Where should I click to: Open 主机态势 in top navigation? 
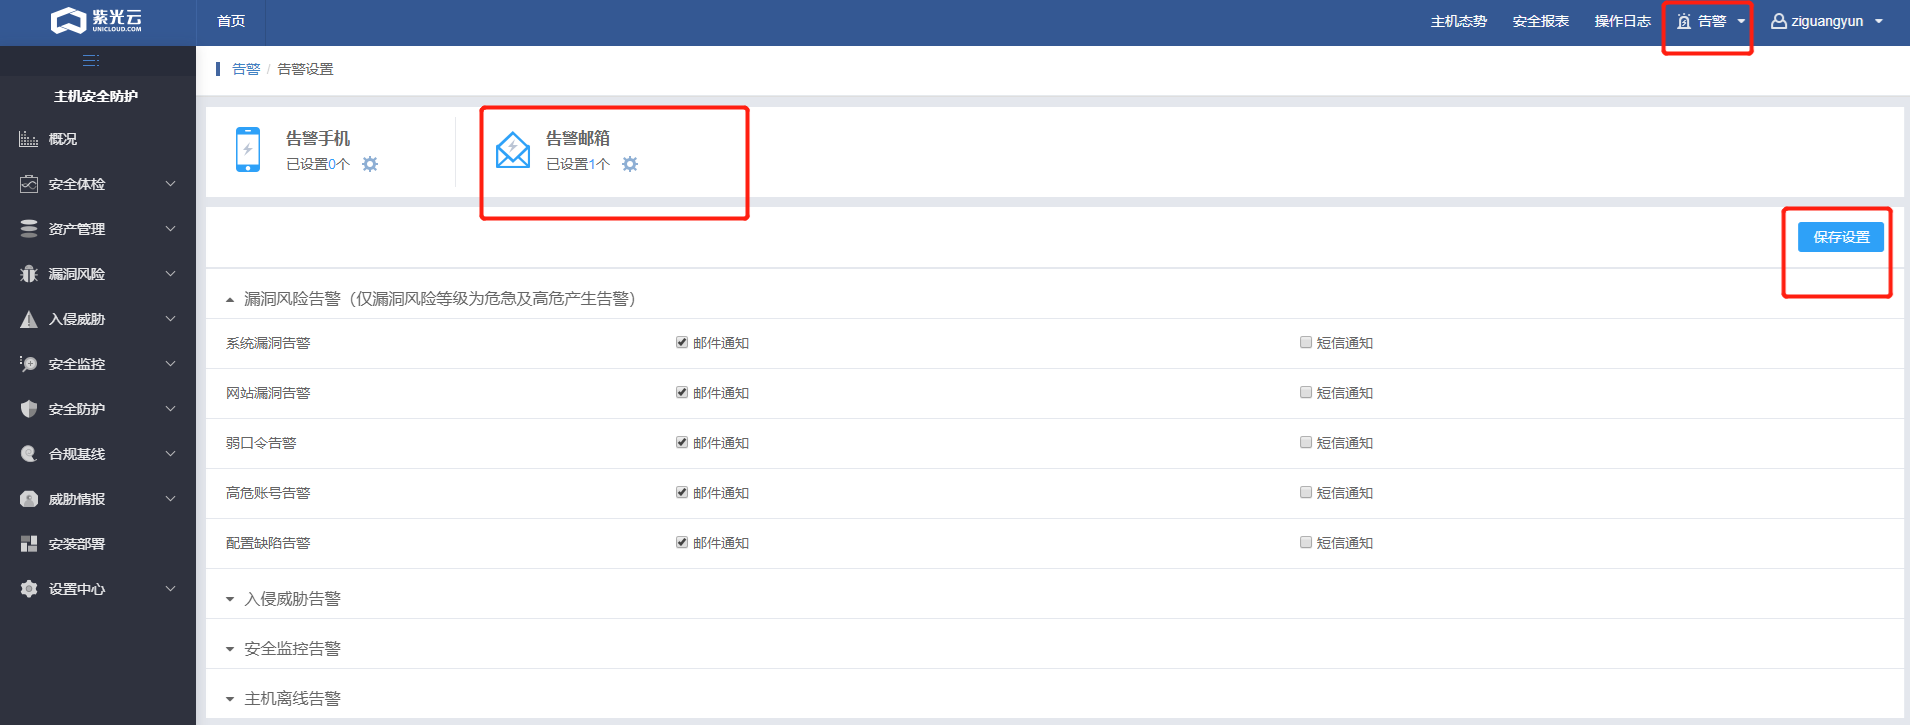1459,21
